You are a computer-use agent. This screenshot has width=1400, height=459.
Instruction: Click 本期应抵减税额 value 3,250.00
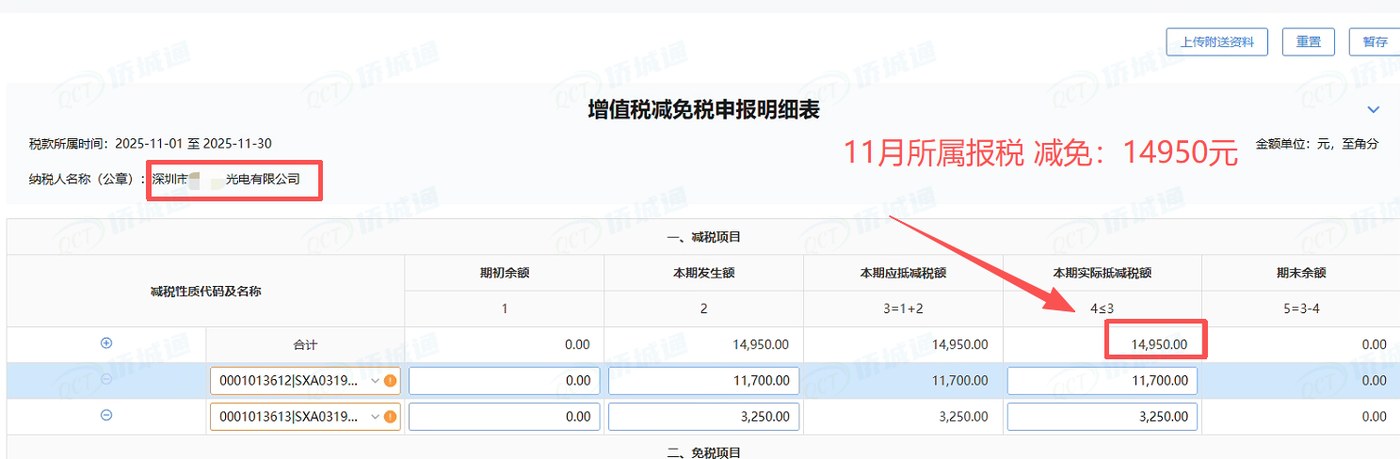(963, 417)
